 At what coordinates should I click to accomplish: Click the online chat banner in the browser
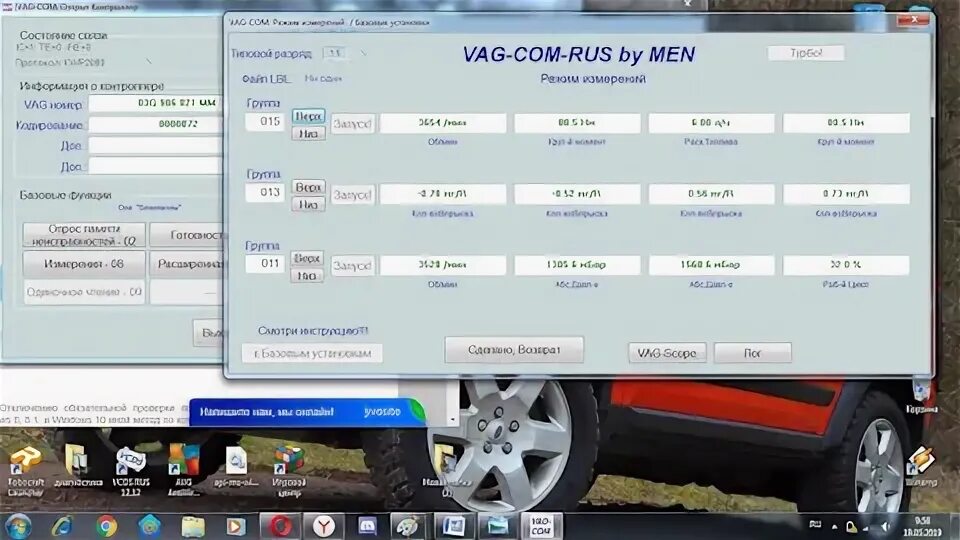click(306, 411)
